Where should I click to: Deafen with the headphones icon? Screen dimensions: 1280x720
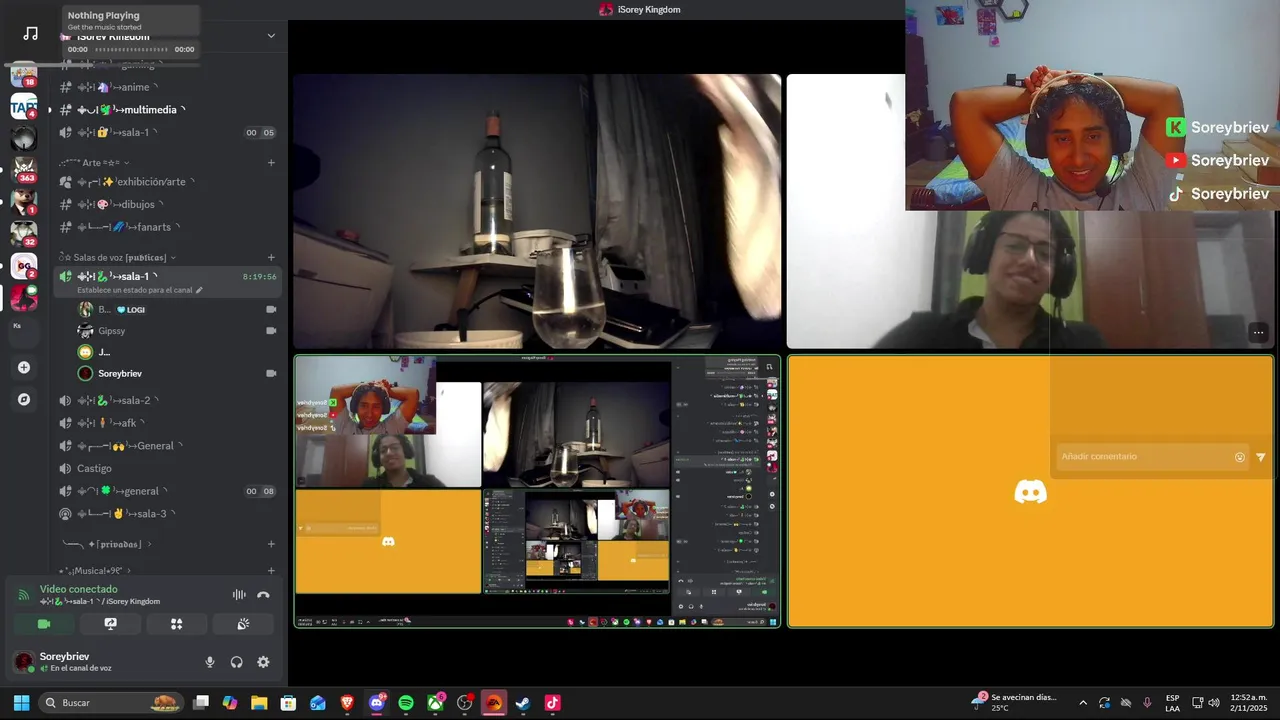[237, 662]
